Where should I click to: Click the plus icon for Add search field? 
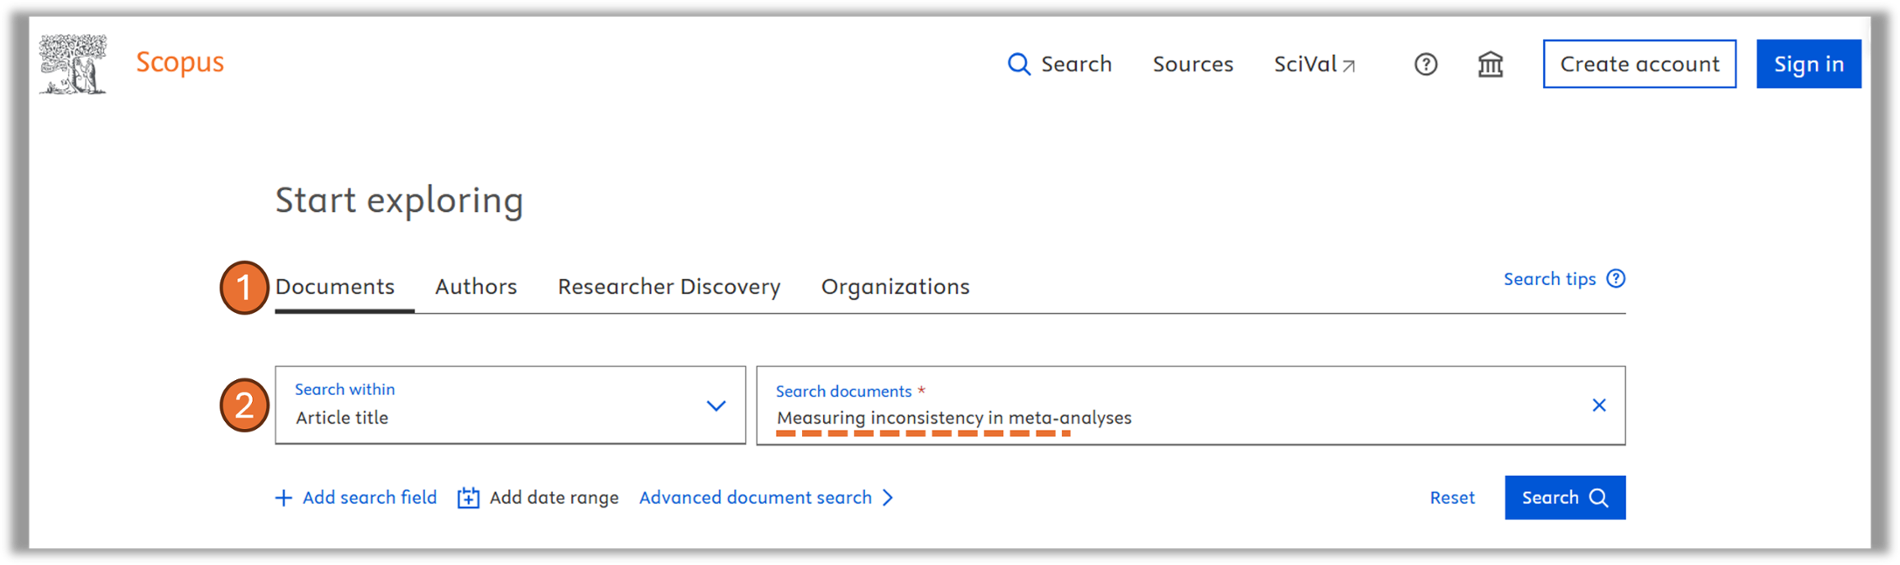[284, 498]
